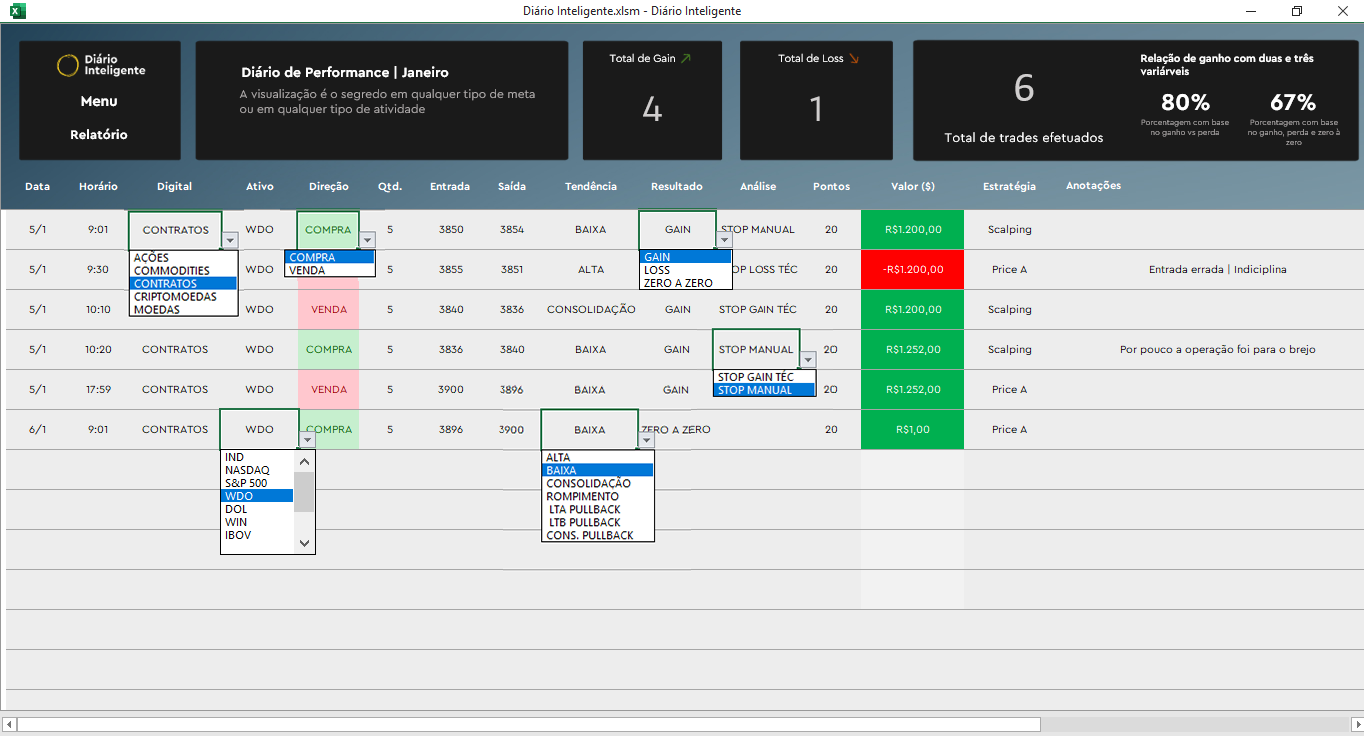This screenshot has width=1364, height=736.
Task: Choose CONTRATOS in the Digital list
Action: (183, 284)
